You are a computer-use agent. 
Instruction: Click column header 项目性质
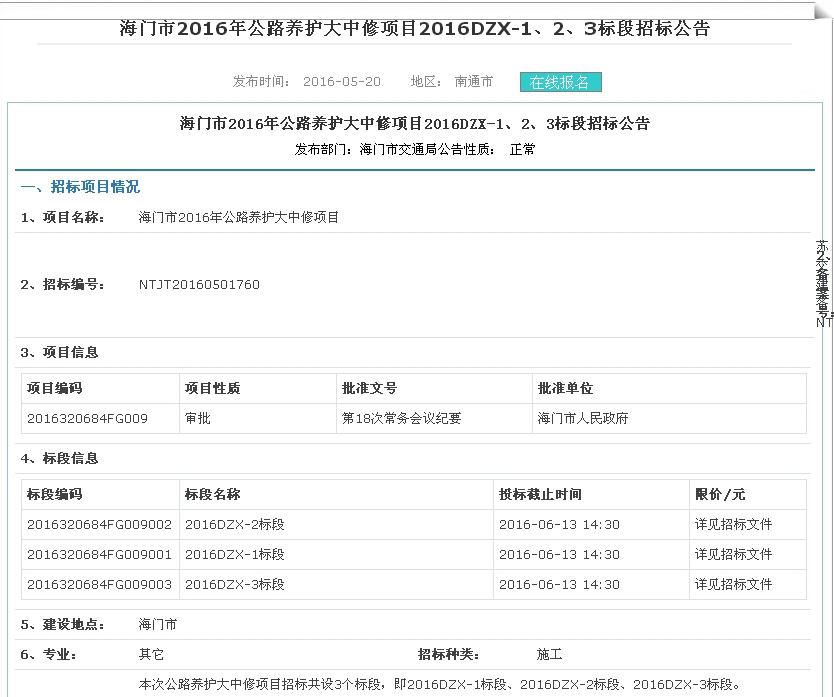(x=212, y=388)
